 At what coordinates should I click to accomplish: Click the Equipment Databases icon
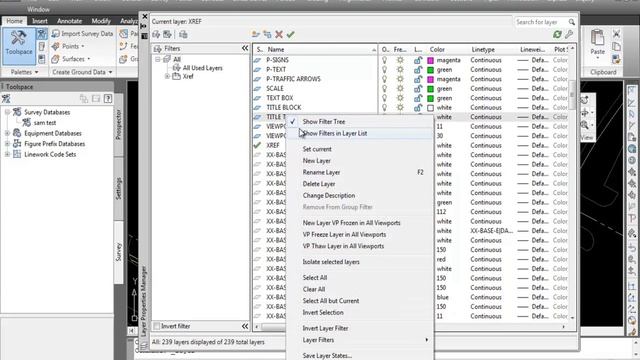(x=17, y=133)
